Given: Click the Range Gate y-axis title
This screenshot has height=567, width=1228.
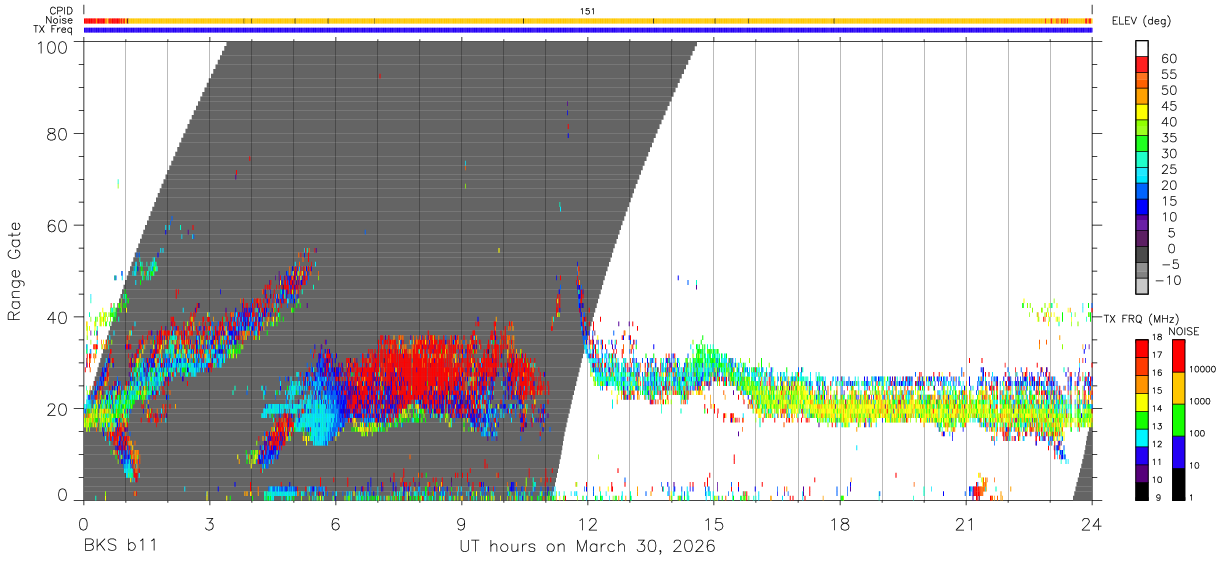Looking at the screenshot, I should pyautogui.click(x=15, y=272).
